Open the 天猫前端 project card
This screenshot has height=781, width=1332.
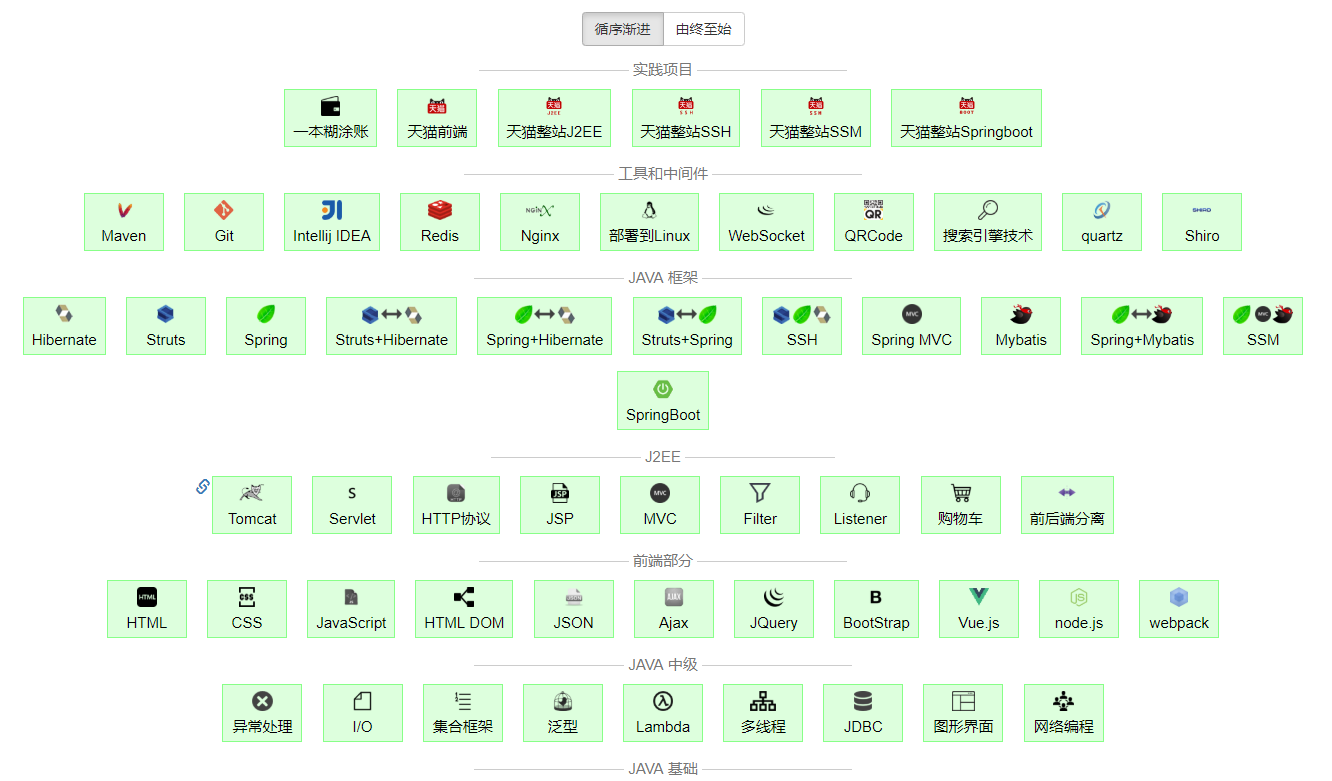[x=437, y=118]
